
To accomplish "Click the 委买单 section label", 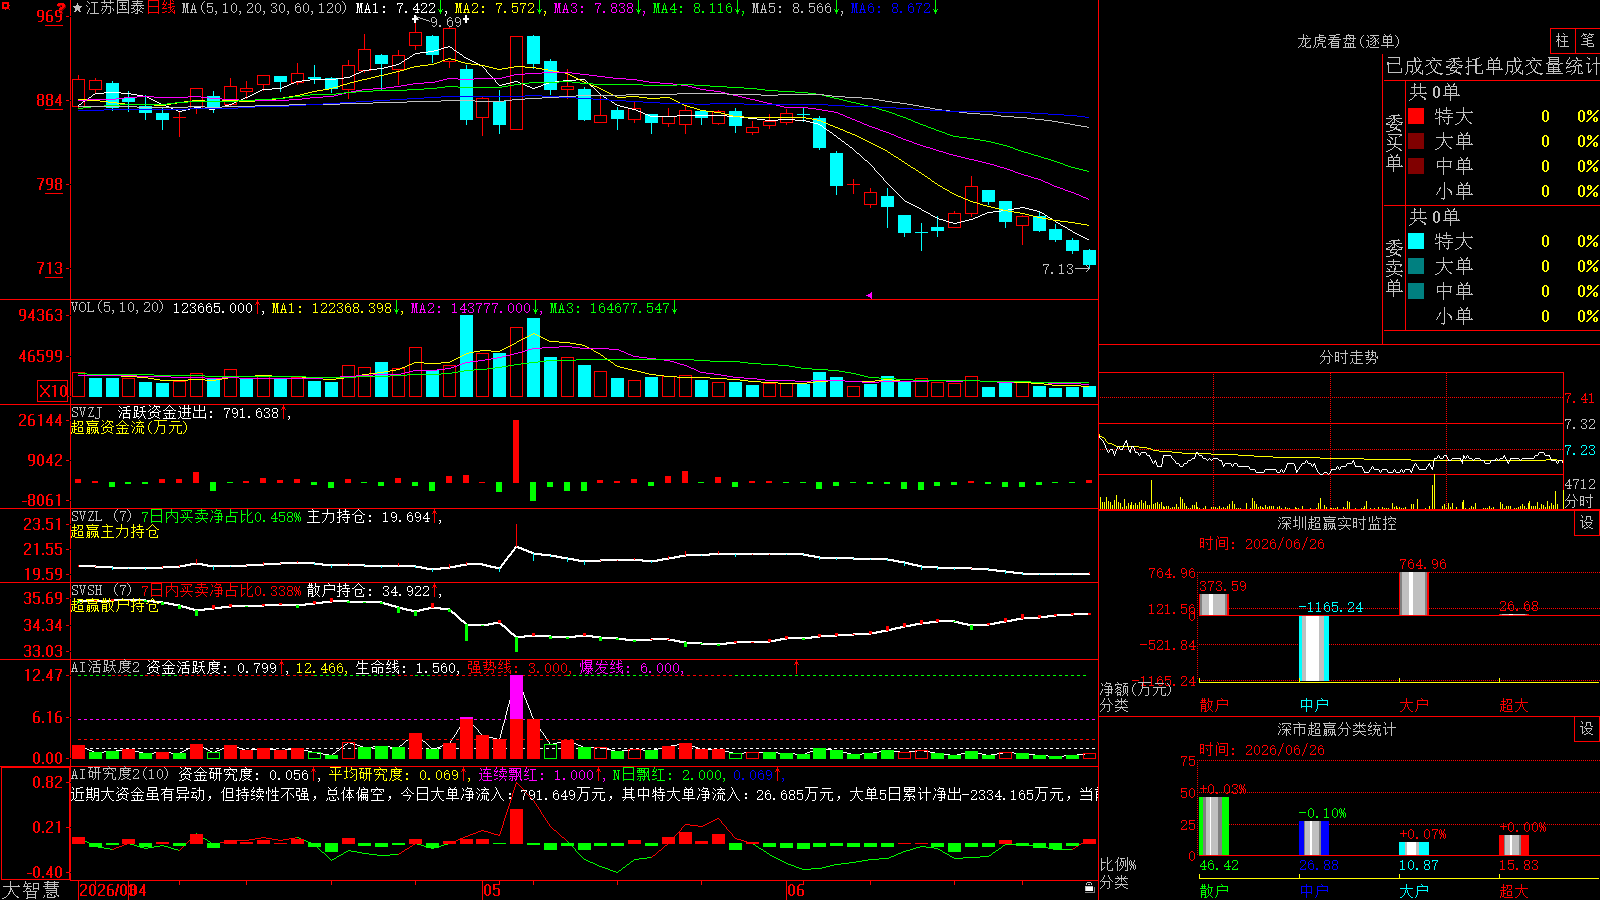I will pos(1394,142).
